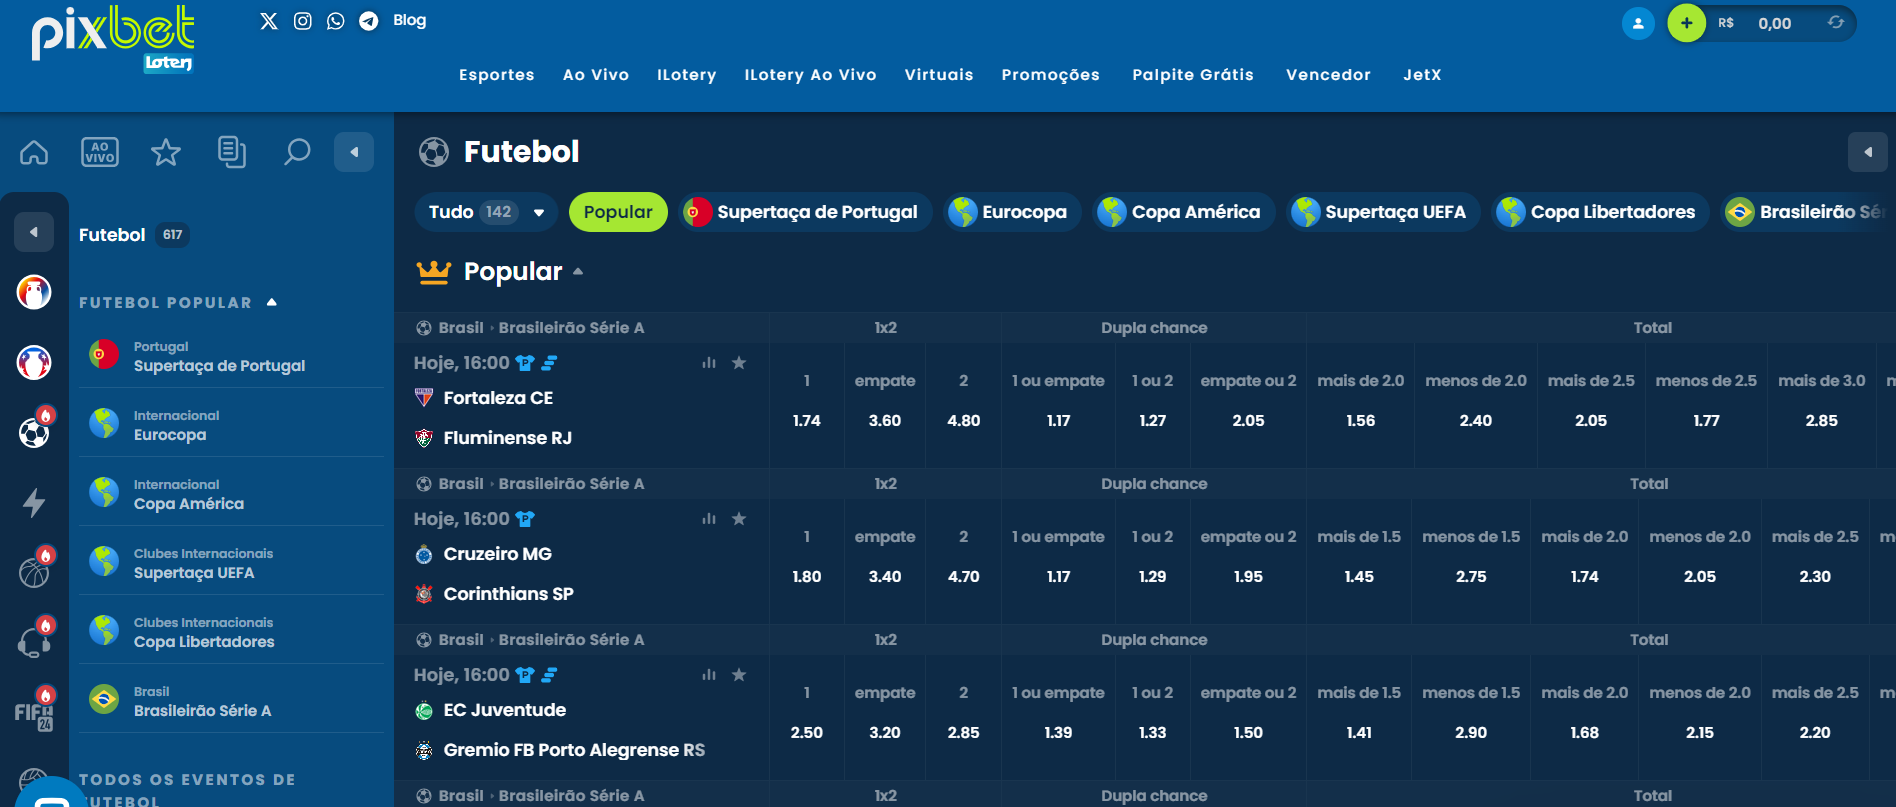Open the user account profile icon

coord(1638,23)
